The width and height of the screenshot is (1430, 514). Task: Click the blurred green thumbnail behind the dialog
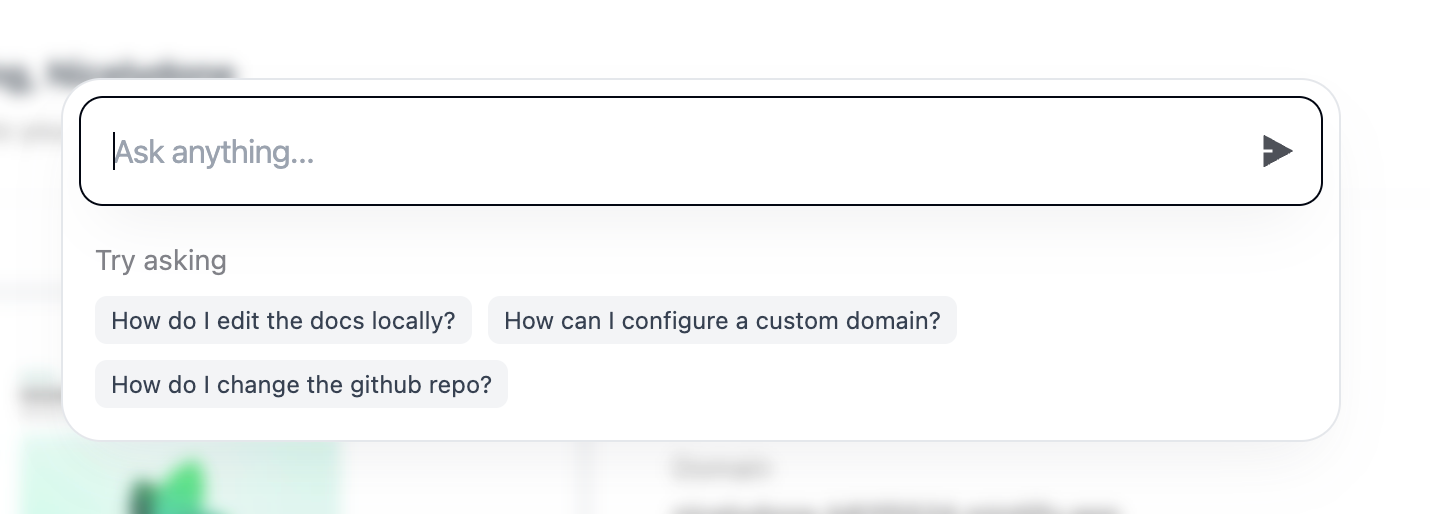tap(180, 480)
